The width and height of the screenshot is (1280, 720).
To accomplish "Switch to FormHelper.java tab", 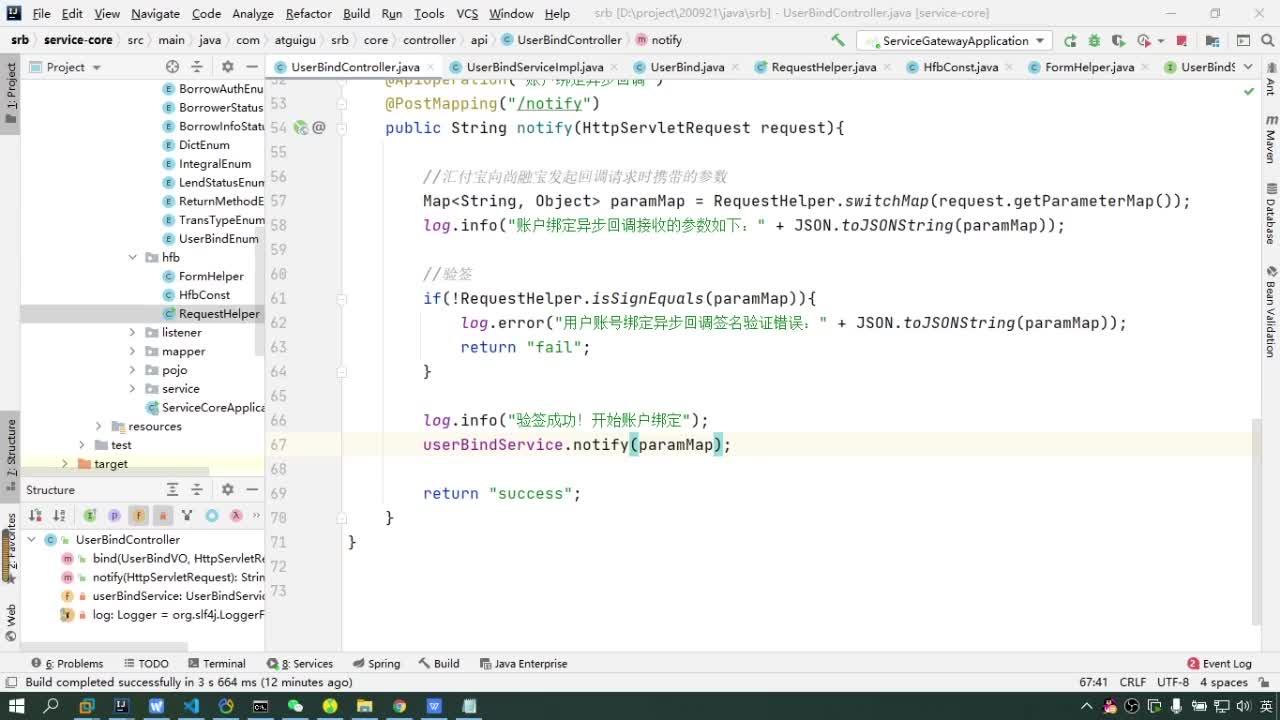I will coord(1088,67).
